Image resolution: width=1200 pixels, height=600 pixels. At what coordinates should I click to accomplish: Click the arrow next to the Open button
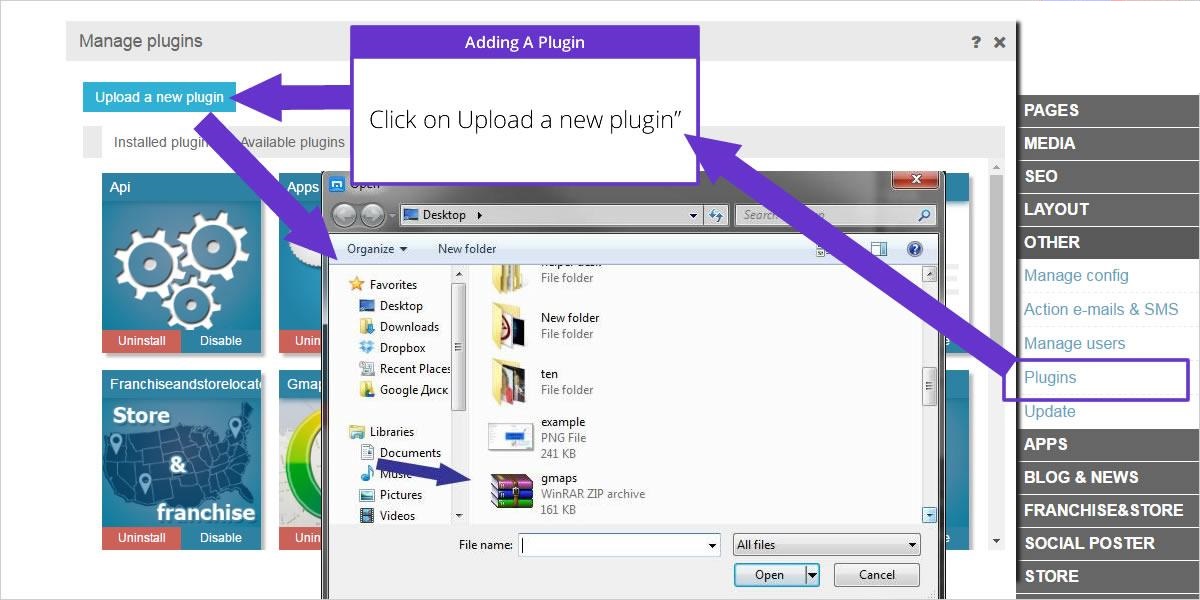(812, 574)
